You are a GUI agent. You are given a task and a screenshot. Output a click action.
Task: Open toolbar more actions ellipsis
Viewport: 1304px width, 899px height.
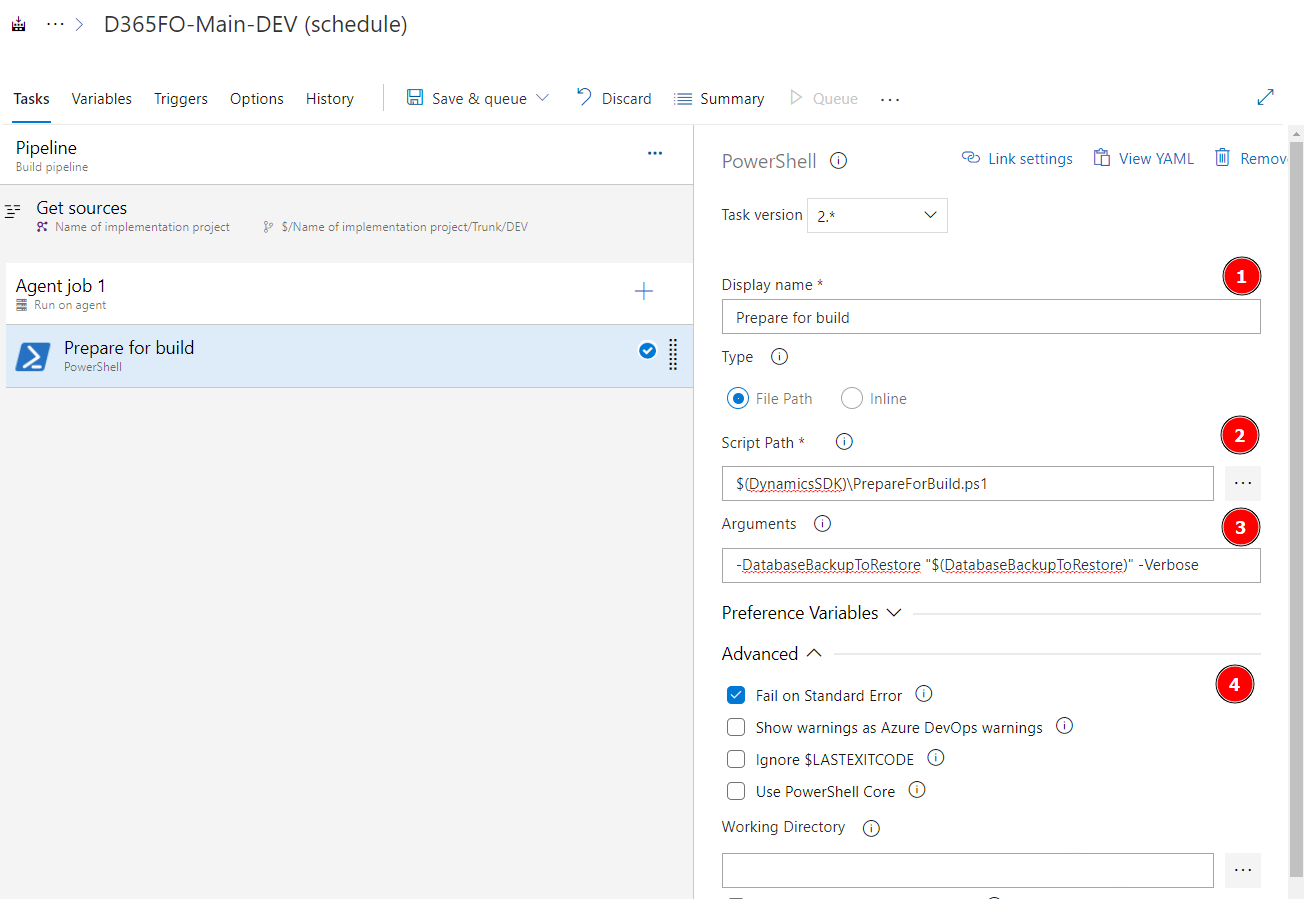pyautogui.click(x=890, y=99)
